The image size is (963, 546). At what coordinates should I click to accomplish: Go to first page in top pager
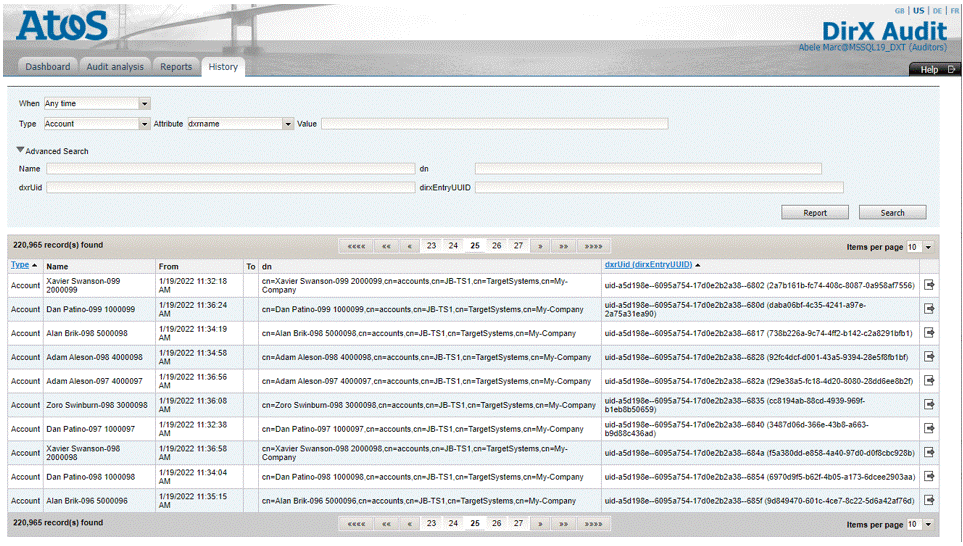(356, 245)
